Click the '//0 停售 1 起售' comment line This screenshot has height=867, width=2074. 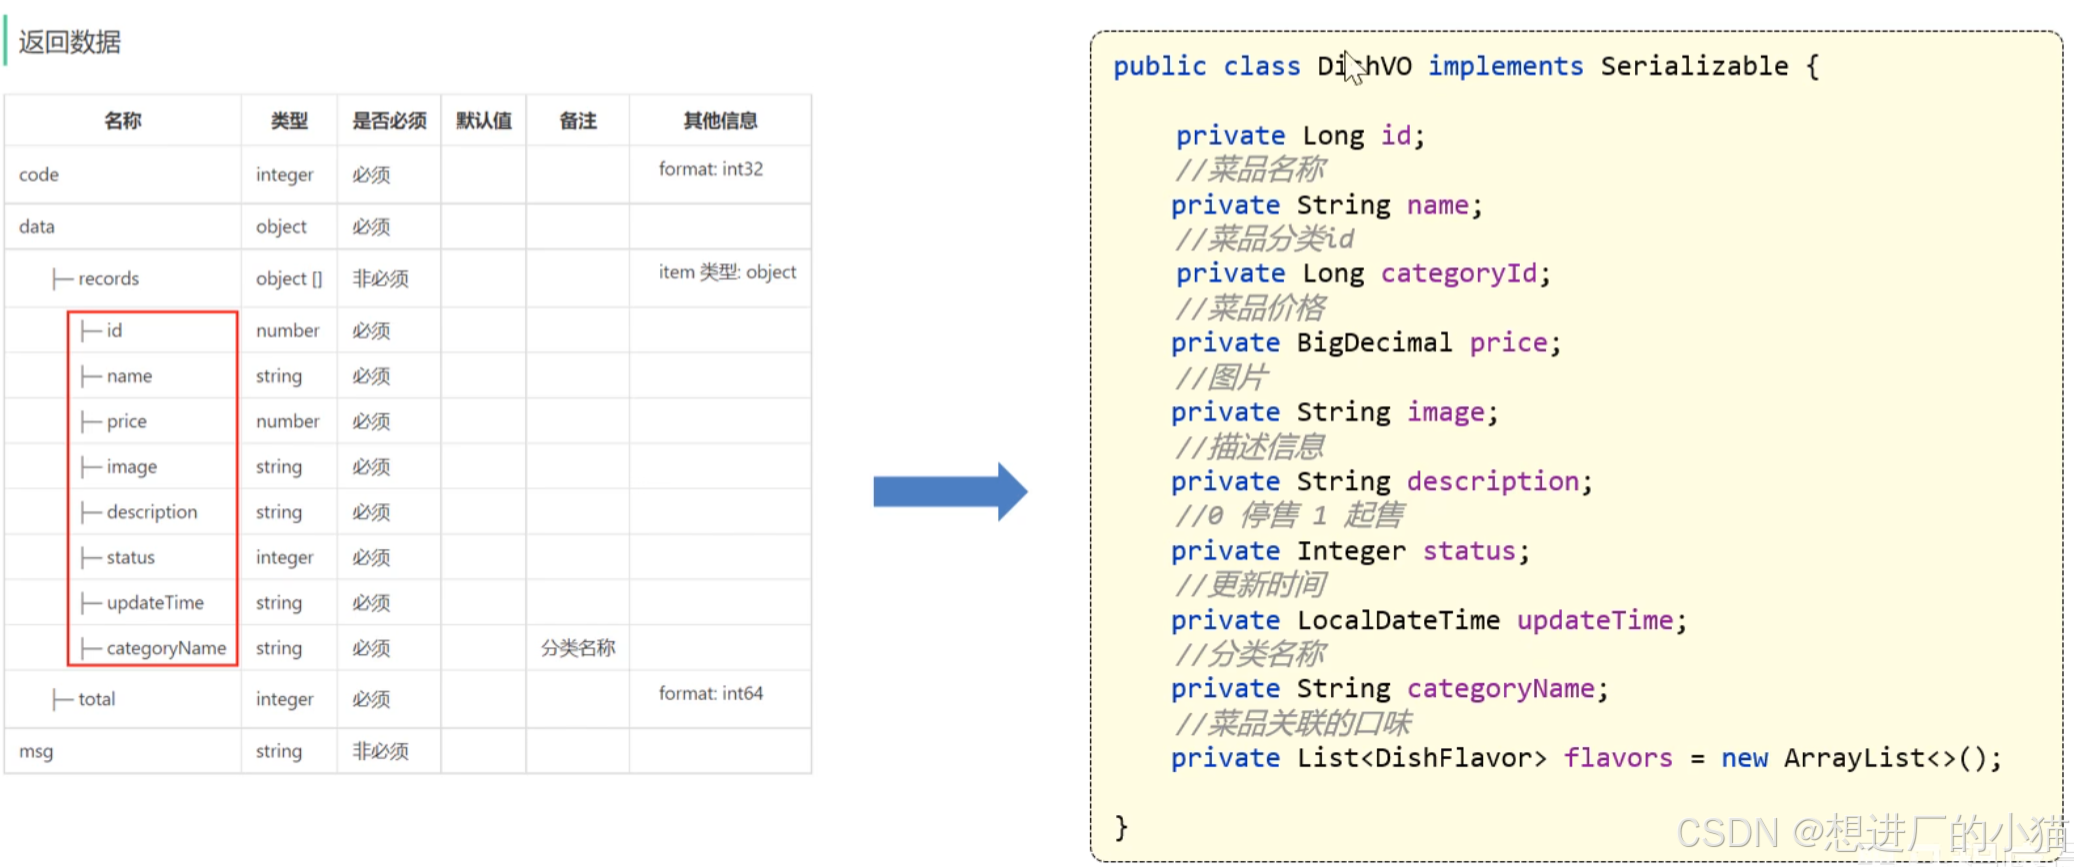click(1290, 516)
